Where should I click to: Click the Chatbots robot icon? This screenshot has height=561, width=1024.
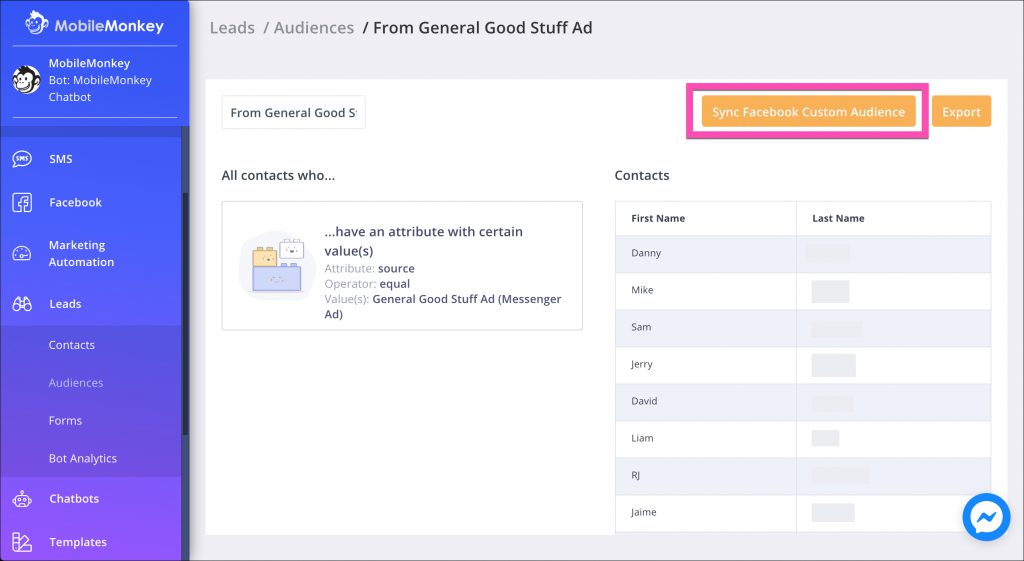(x=22, y=499)
